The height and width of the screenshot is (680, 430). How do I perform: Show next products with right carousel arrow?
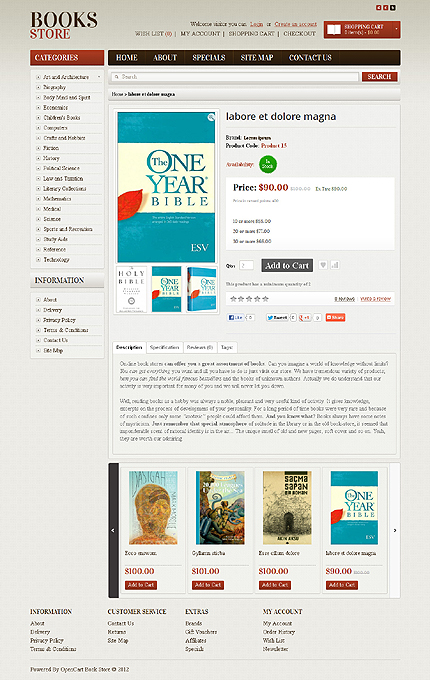395,530
